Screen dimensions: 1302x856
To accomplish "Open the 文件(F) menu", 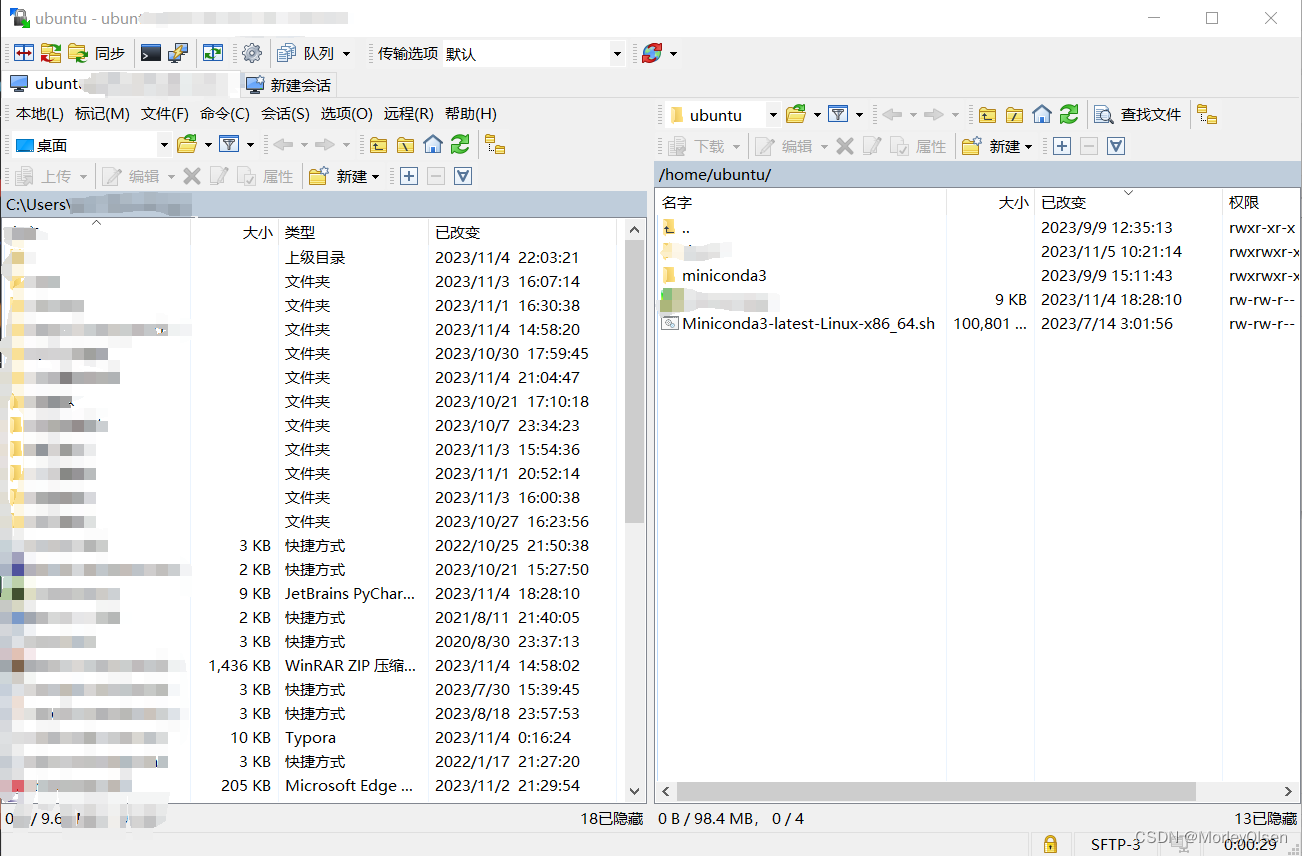I will point(165,114).
